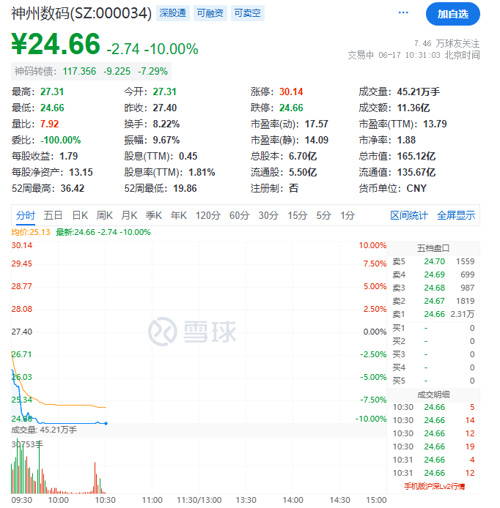
Task: Click the 手机版沪深Lv2行情 link
Action: click(434, 486)
